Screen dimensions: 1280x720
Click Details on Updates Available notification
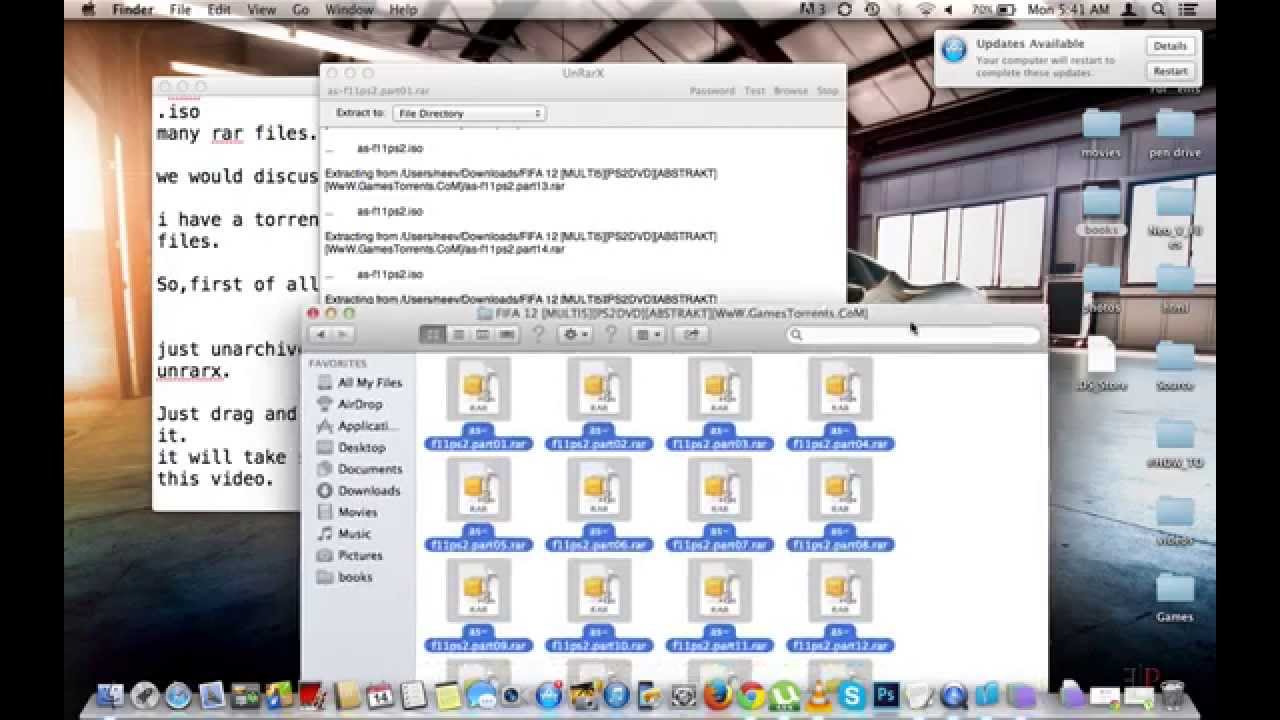click(x=1170, y=46)
